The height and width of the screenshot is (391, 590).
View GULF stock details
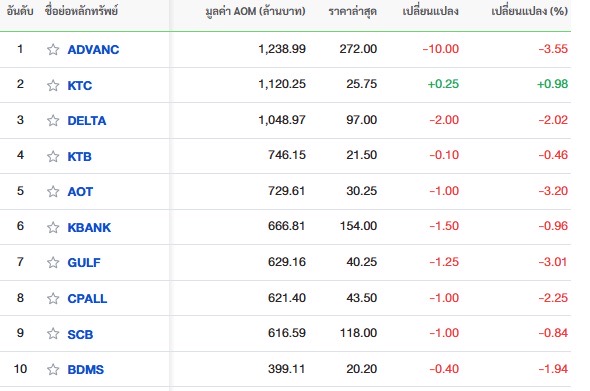(84, 262)
